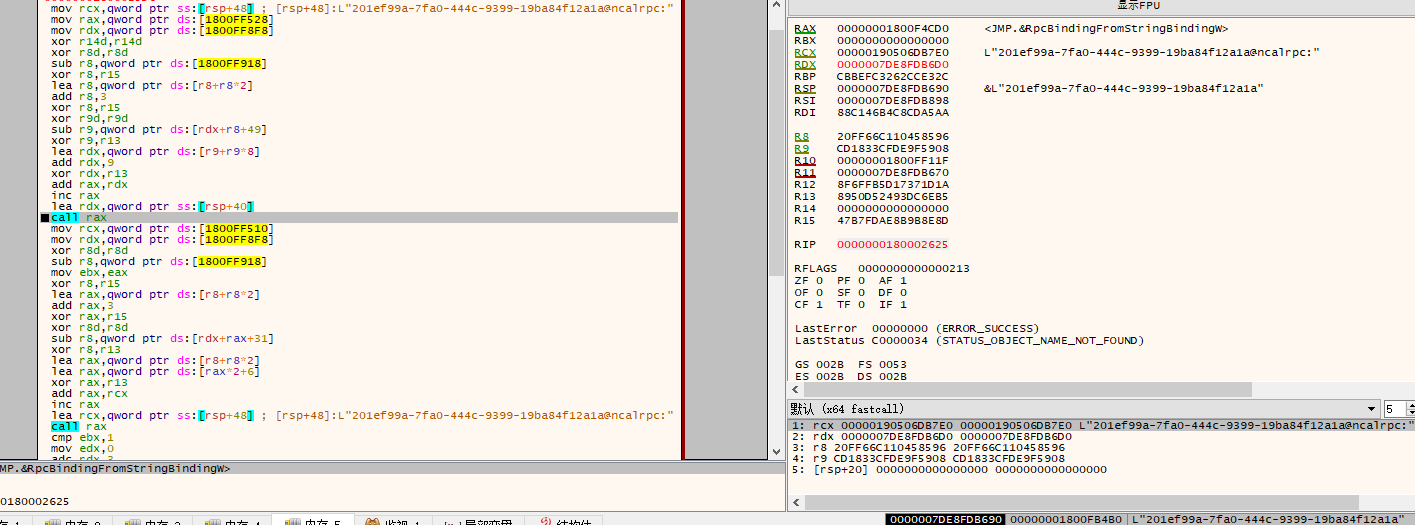
Task: Click left arrow of arguments horizontal scrollbar
Action: [x=796, y=501]
